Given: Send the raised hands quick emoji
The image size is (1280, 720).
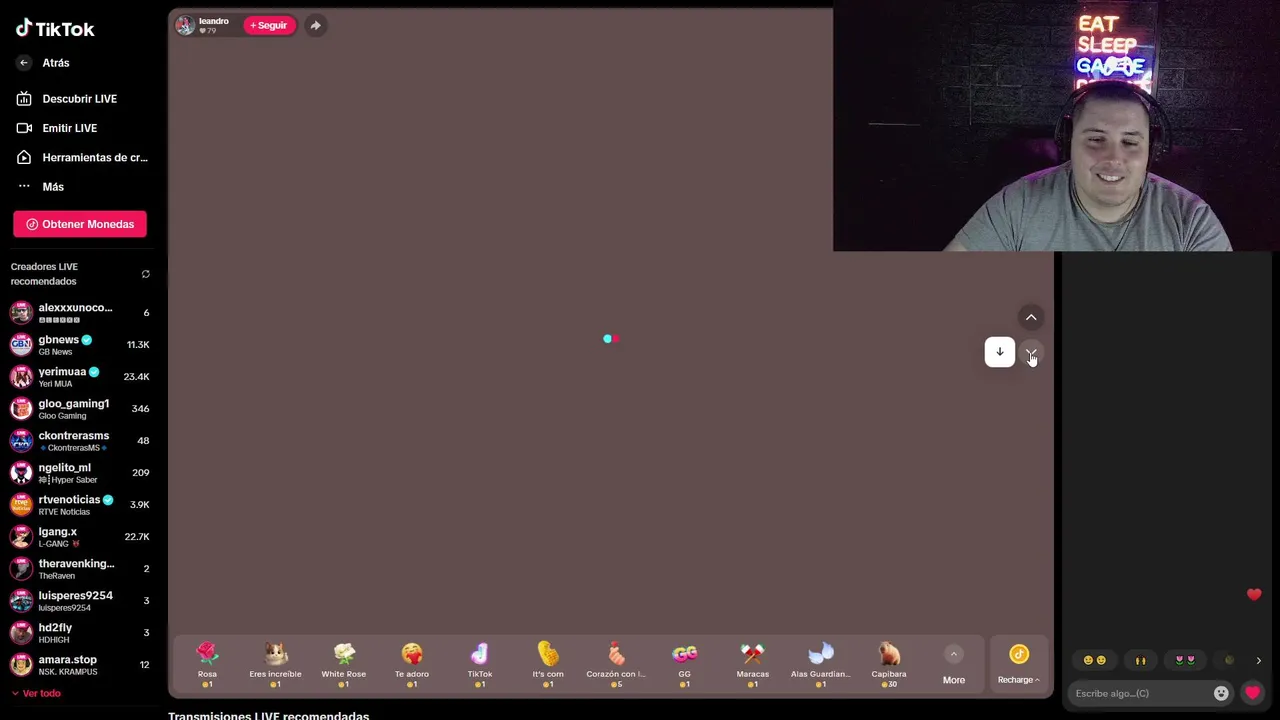Looking at the screenshot, I should (1140, 660).
